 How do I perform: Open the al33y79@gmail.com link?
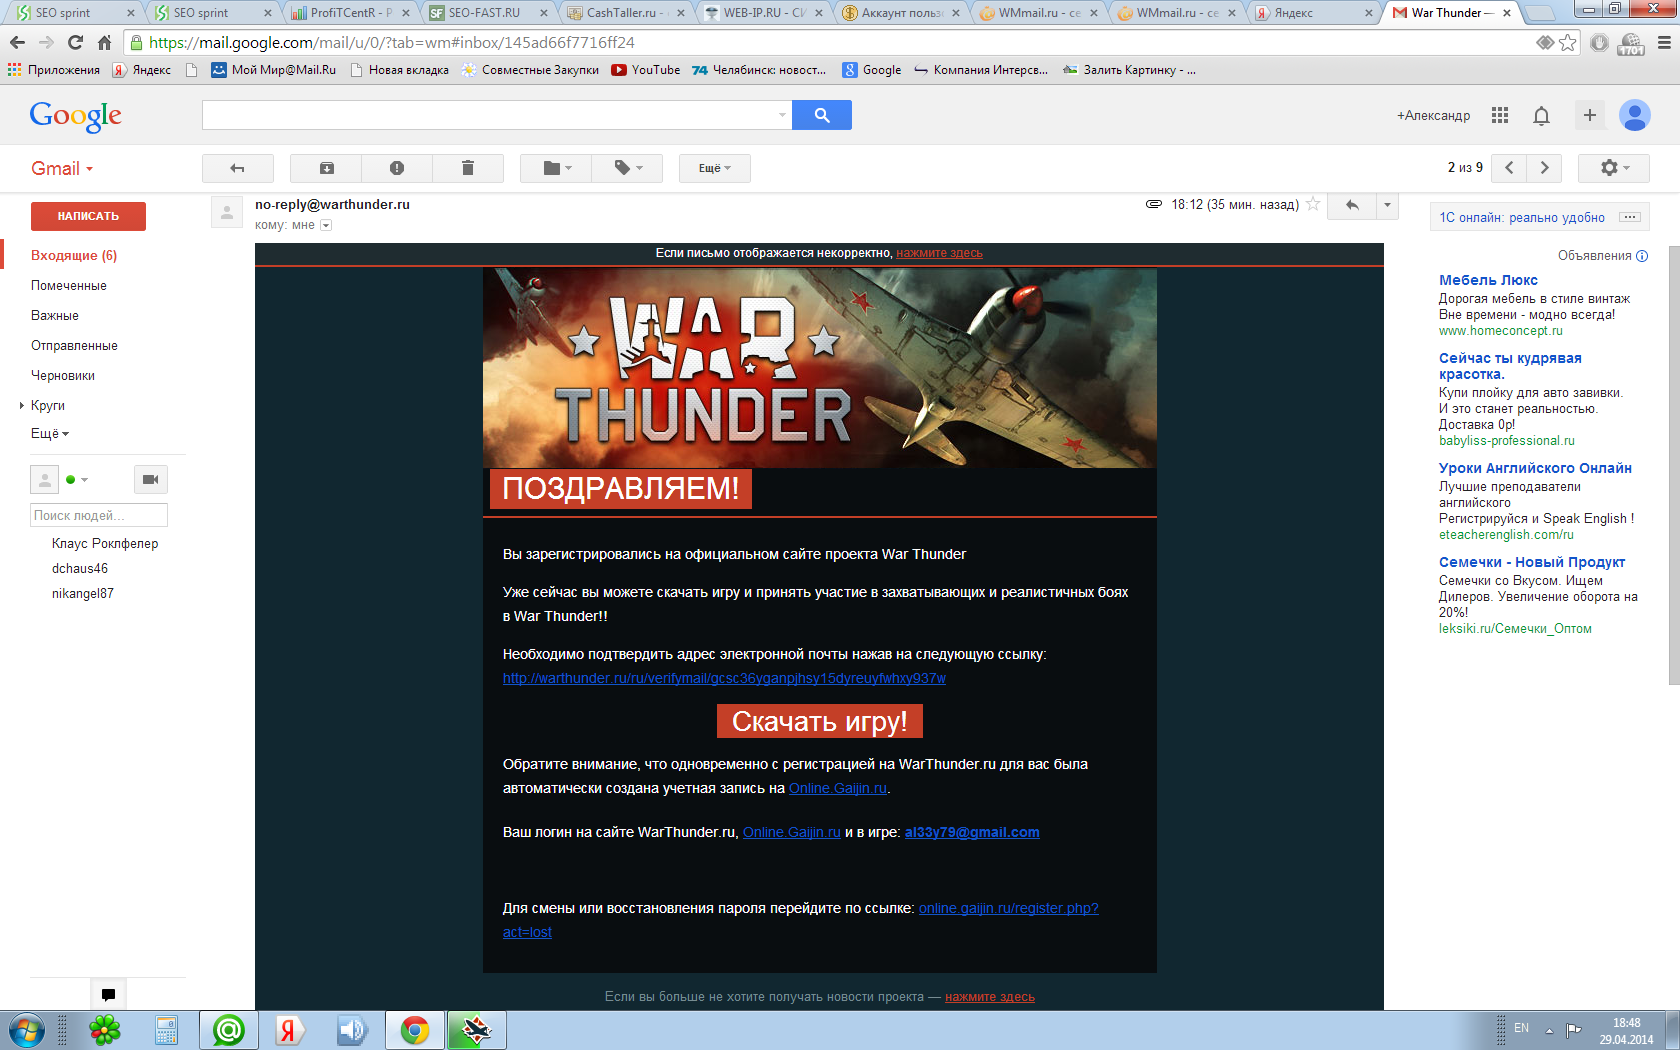(972, 832)
